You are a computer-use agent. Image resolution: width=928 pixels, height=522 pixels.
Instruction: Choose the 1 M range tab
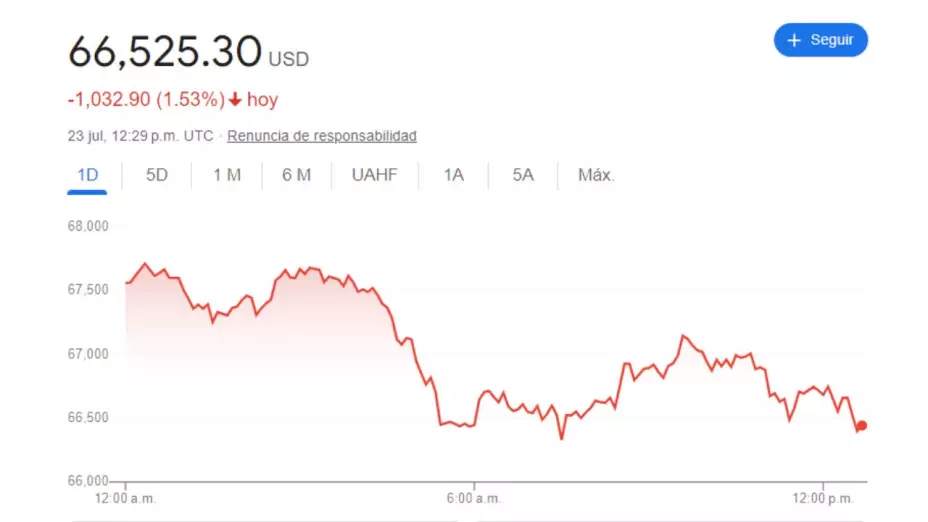227,175
